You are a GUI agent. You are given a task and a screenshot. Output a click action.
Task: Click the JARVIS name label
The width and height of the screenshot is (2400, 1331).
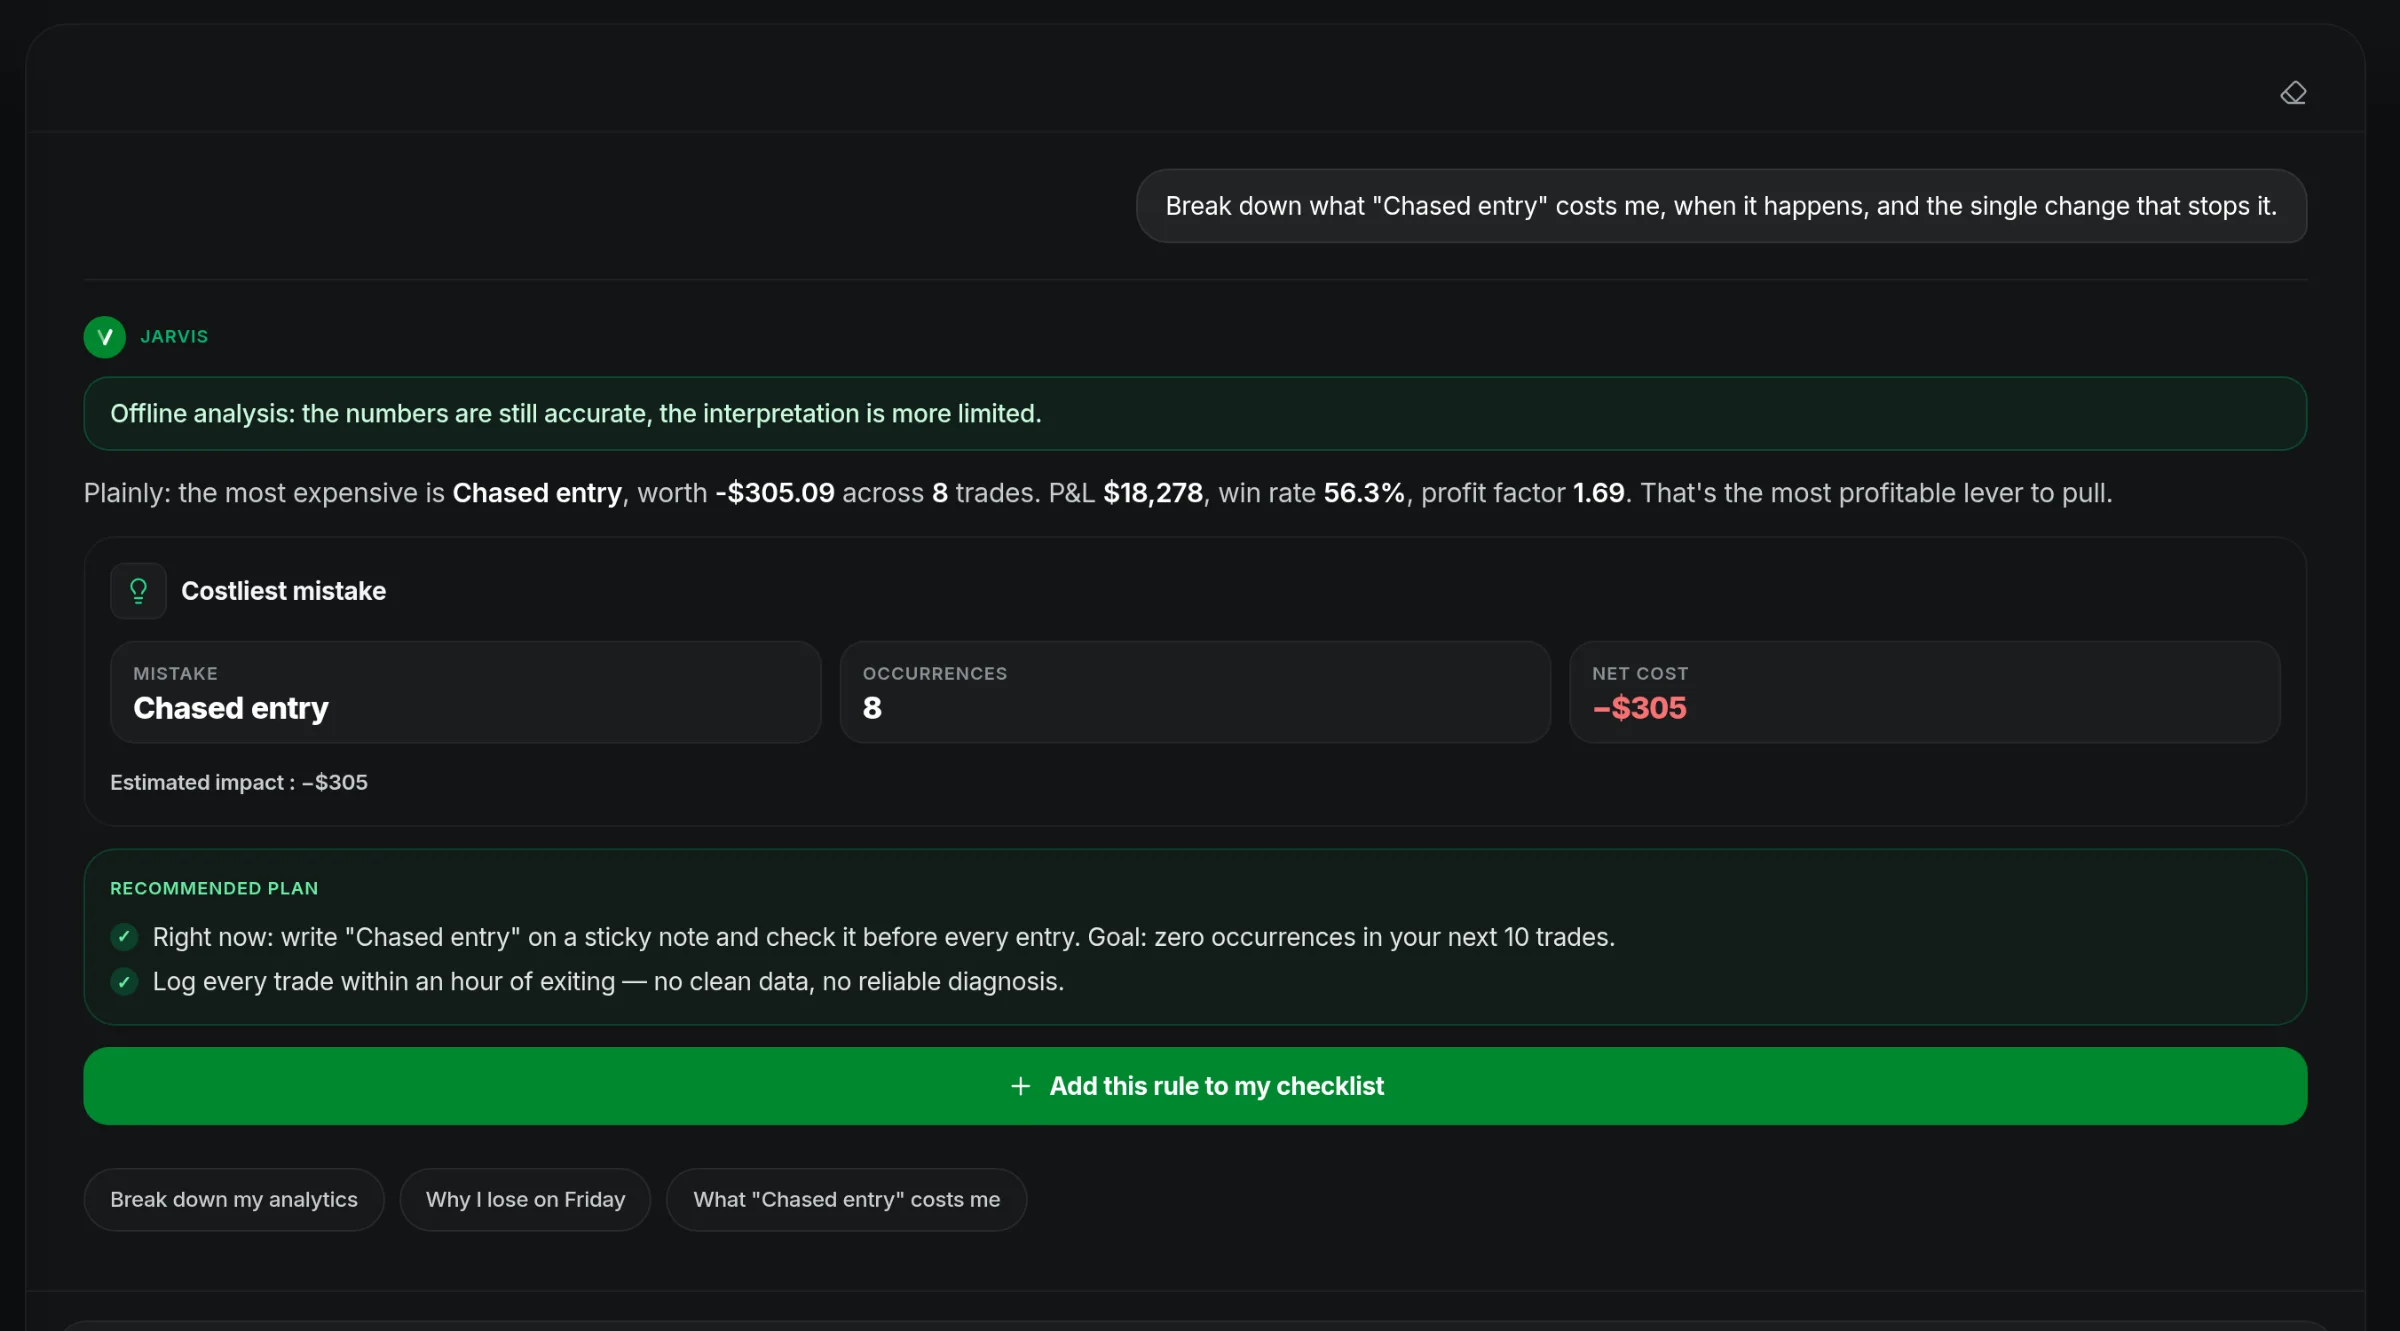pos(174,337)
